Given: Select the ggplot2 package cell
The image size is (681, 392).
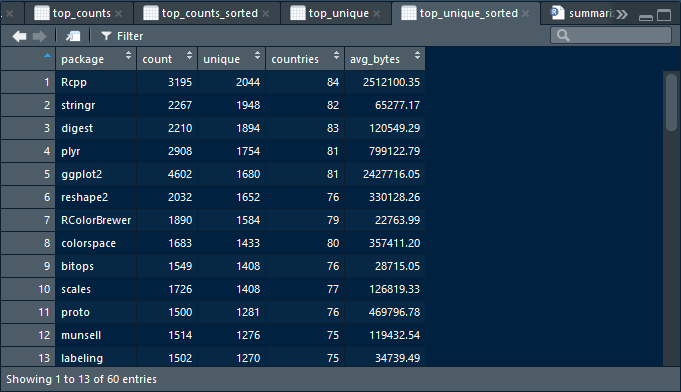Looking at the screenshot, I should coord(96,174).
